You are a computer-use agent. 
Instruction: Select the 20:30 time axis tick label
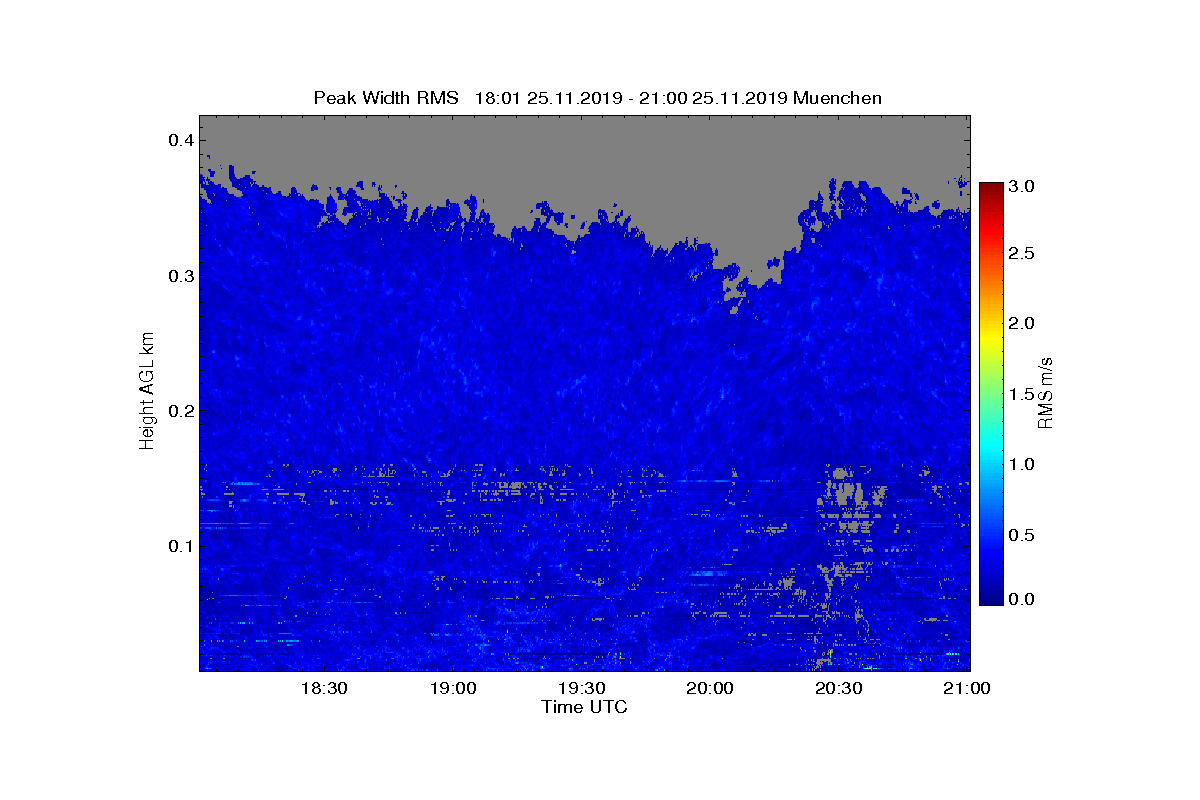[x=839, y=688]
